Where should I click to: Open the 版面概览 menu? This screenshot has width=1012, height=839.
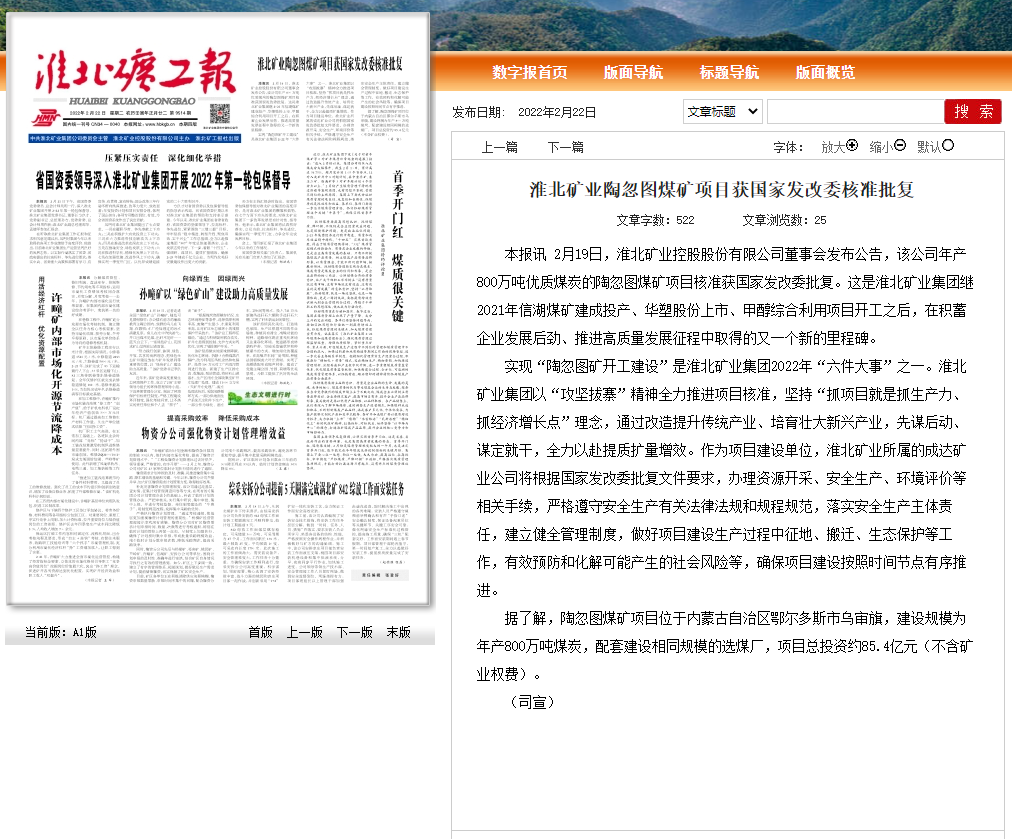[825, 72]
